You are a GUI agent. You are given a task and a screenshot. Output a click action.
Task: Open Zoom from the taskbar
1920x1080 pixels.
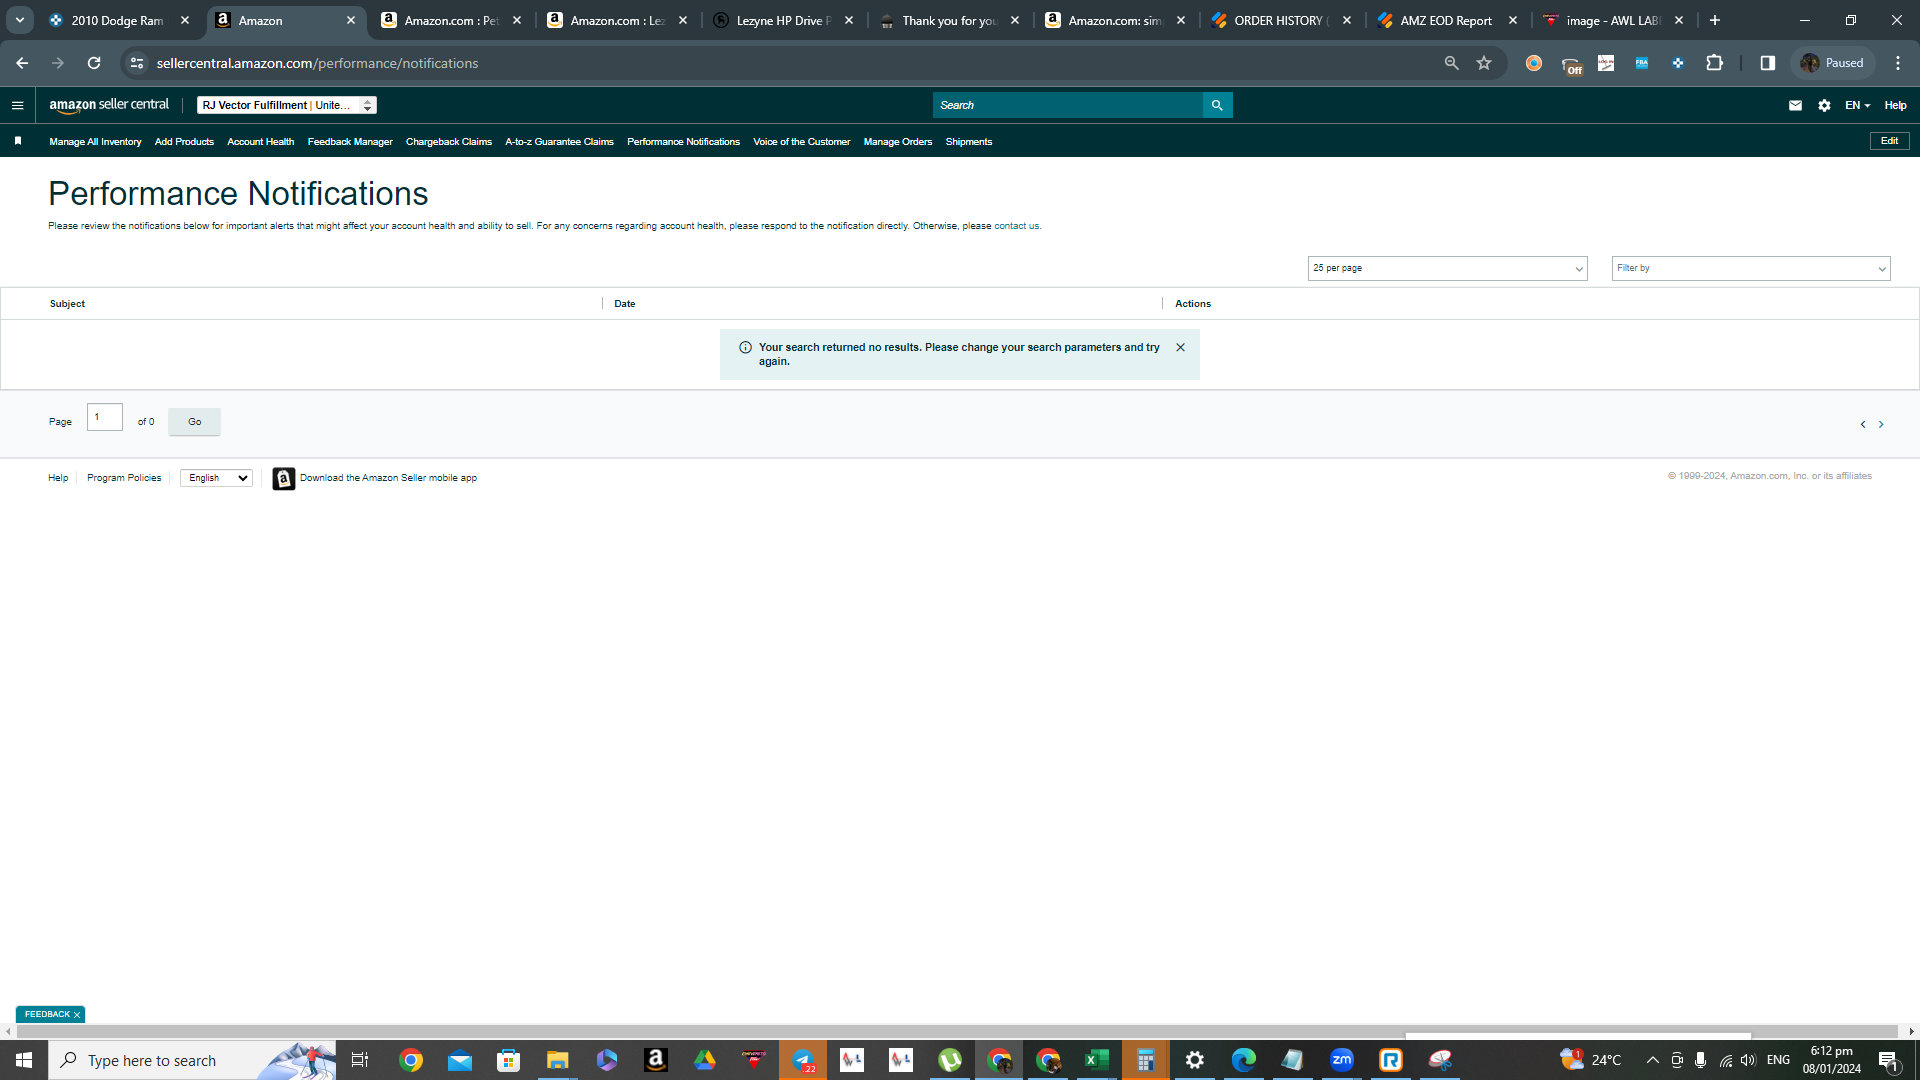coord(1341,1060)
